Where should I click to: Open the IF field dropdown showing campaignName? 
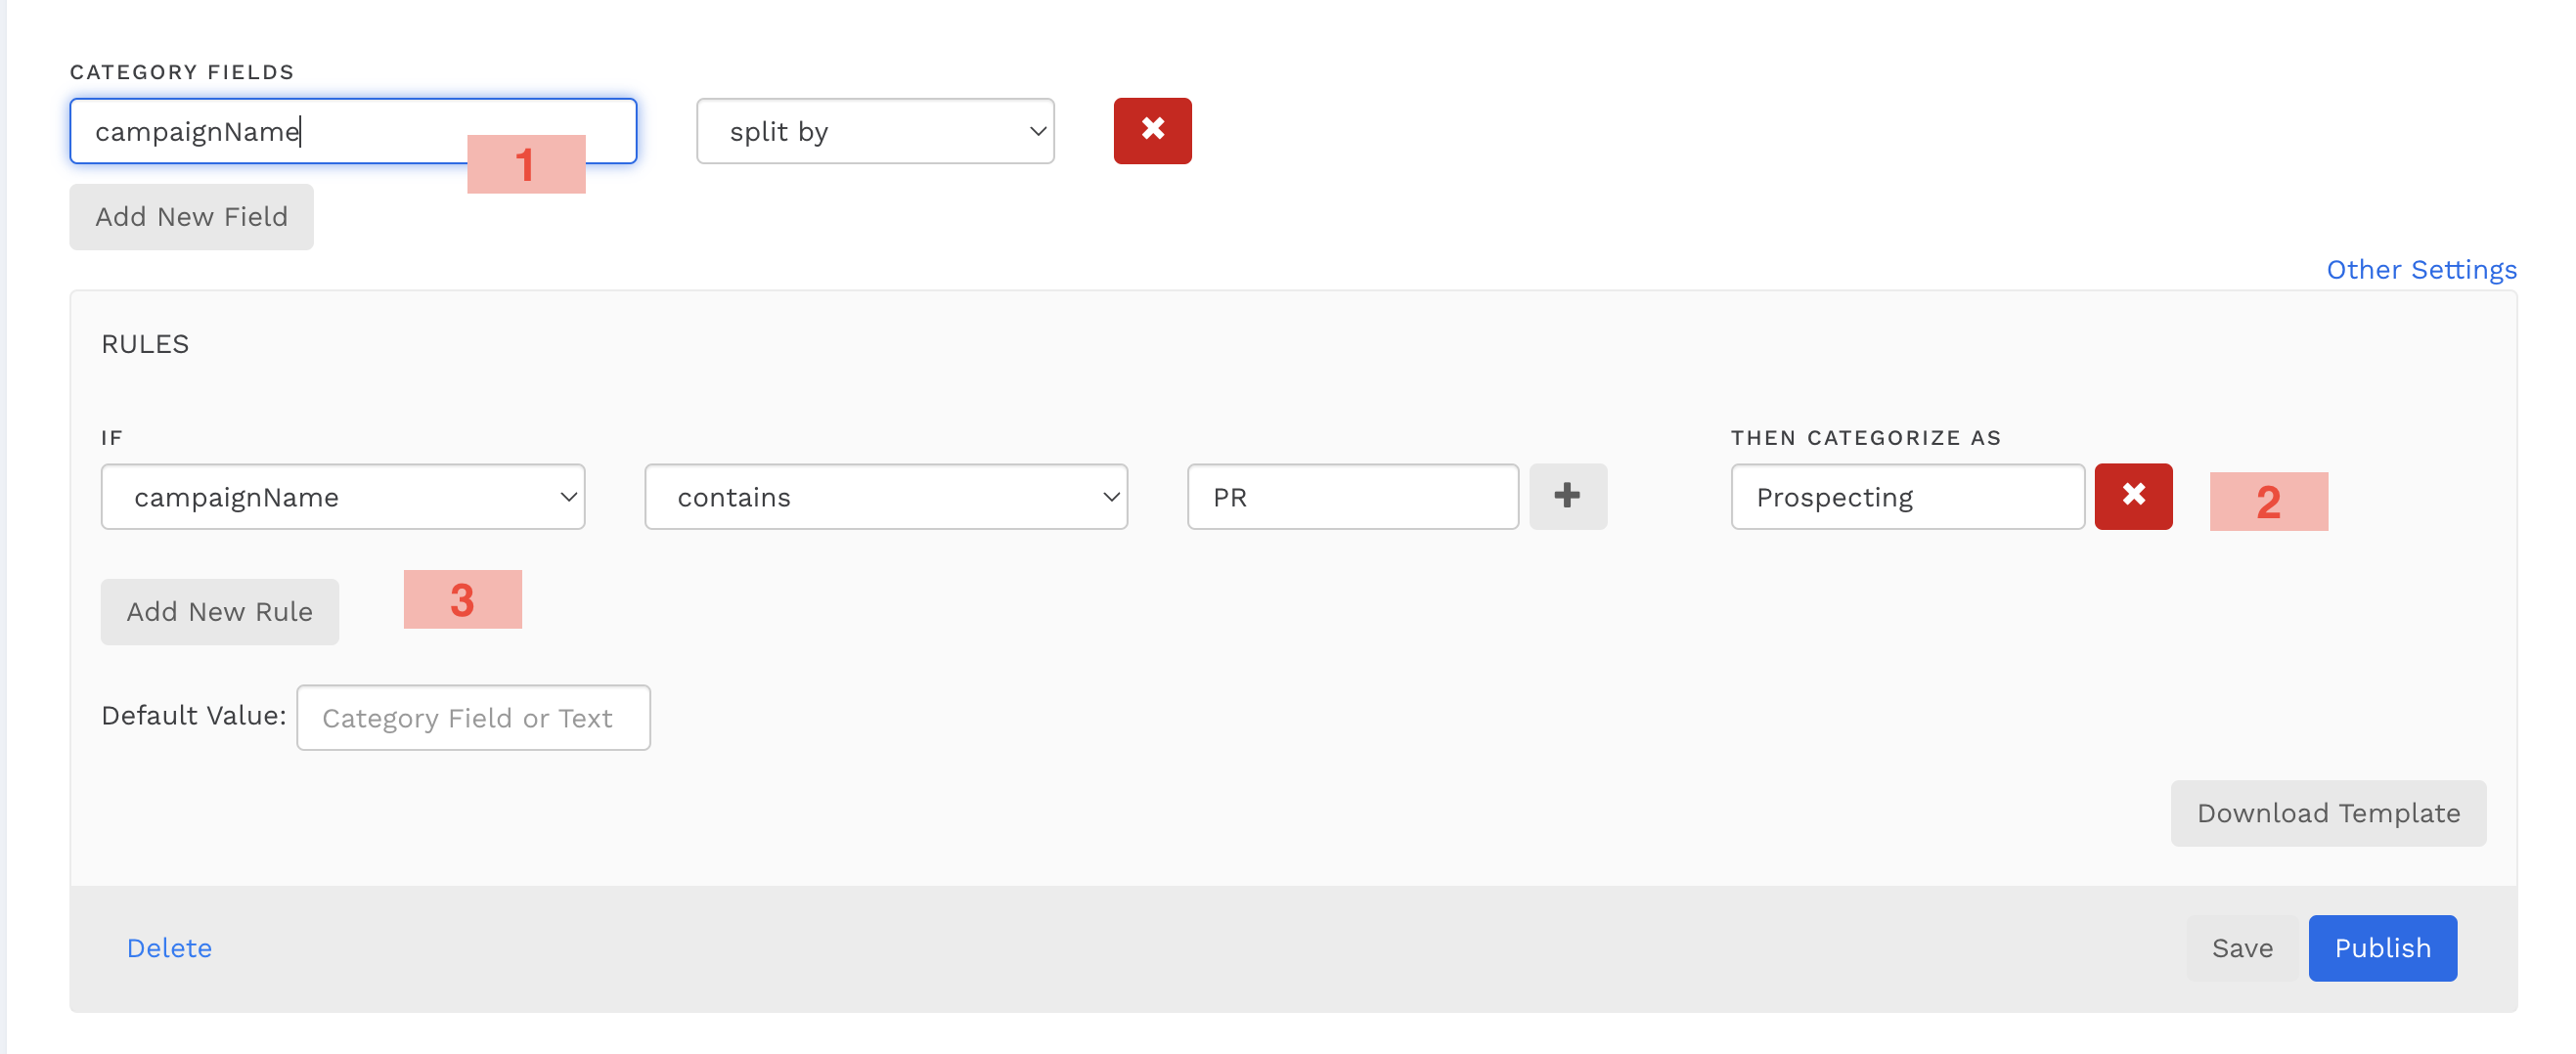342,495
